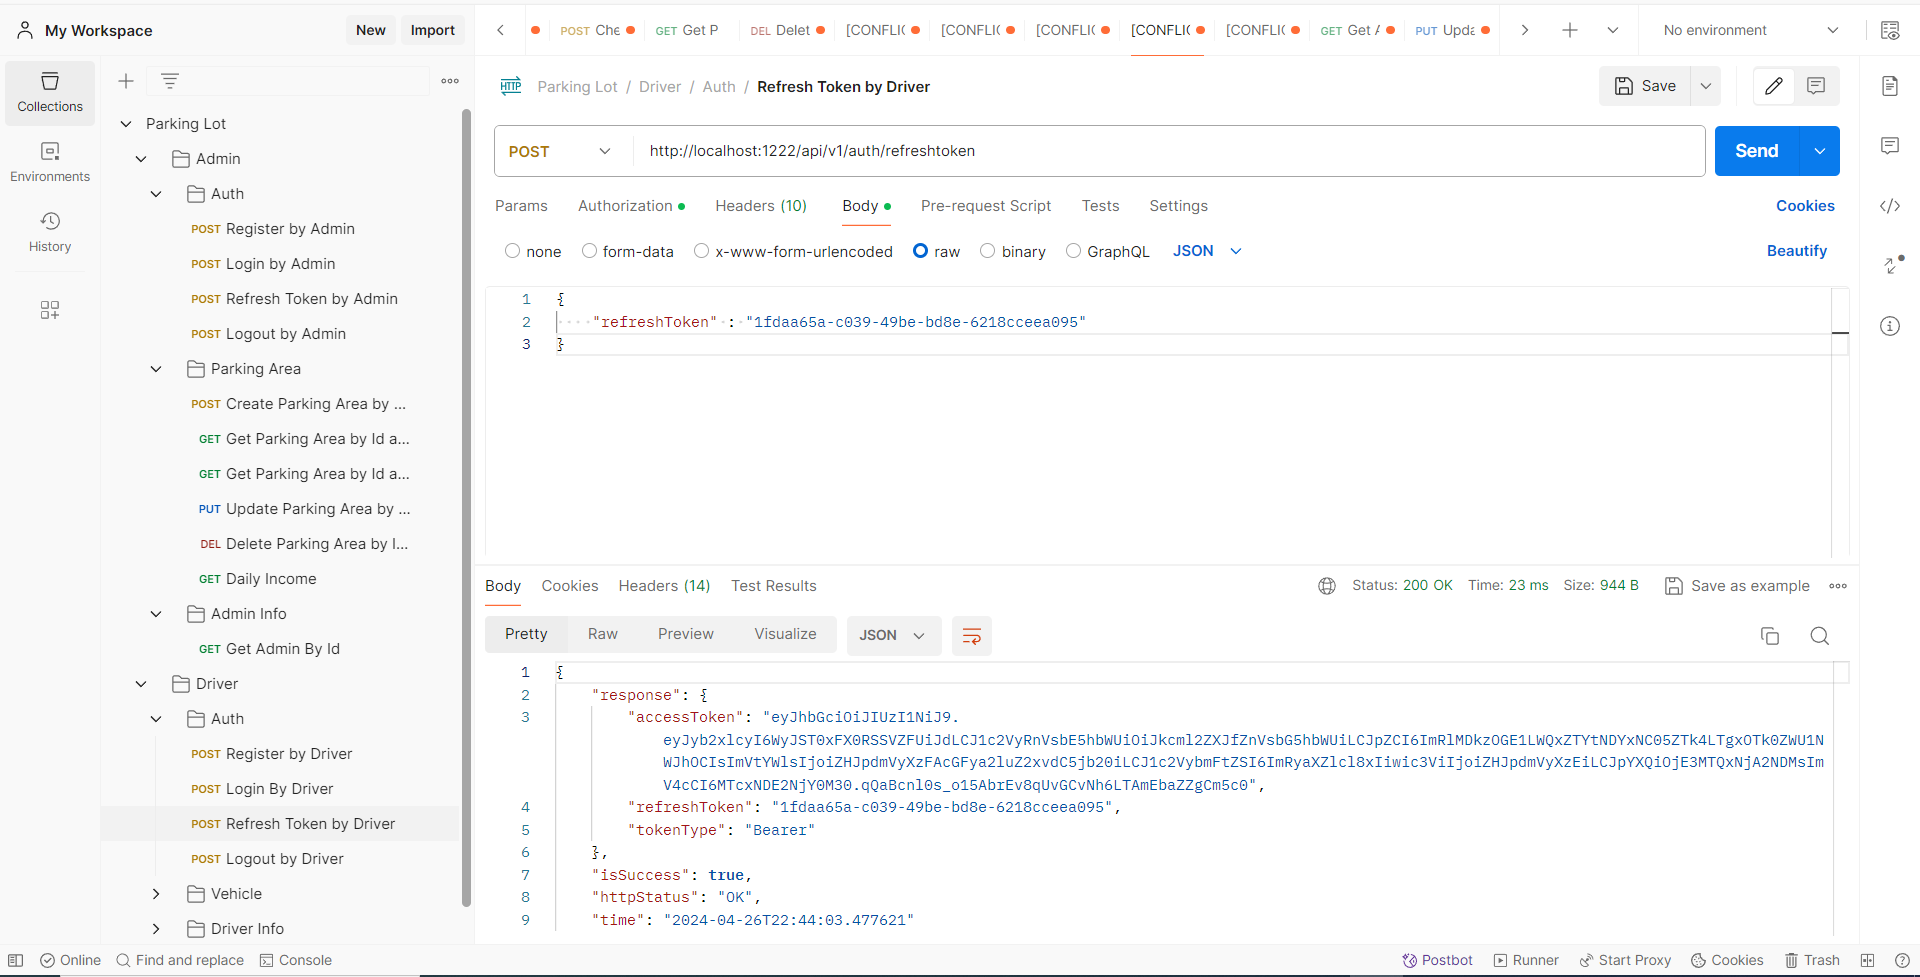Open a new request tab

1570,30
